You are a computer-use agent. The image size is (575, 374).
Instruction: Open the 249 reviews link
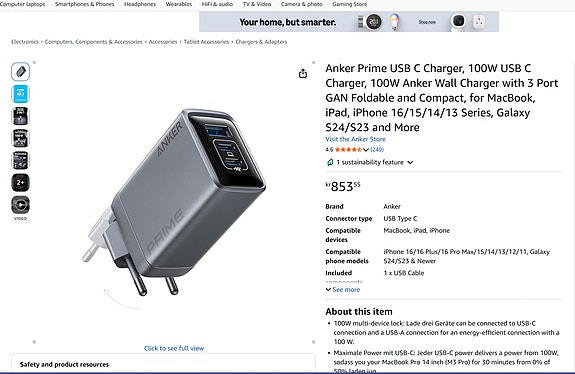[x=377, y=150]
